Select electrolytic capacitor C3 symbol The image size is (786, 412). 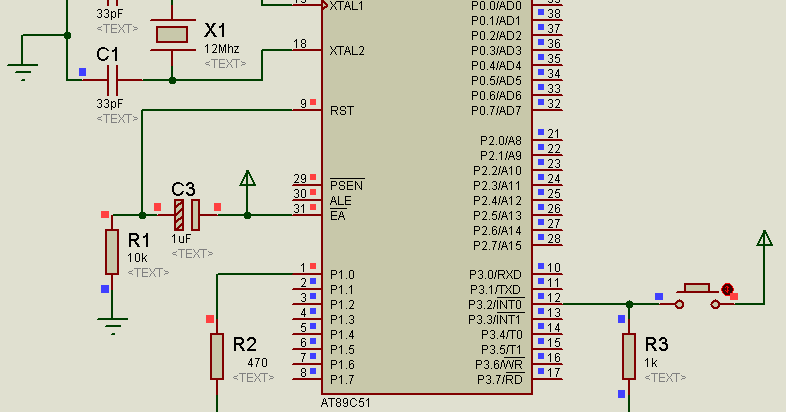pos(187,215)
